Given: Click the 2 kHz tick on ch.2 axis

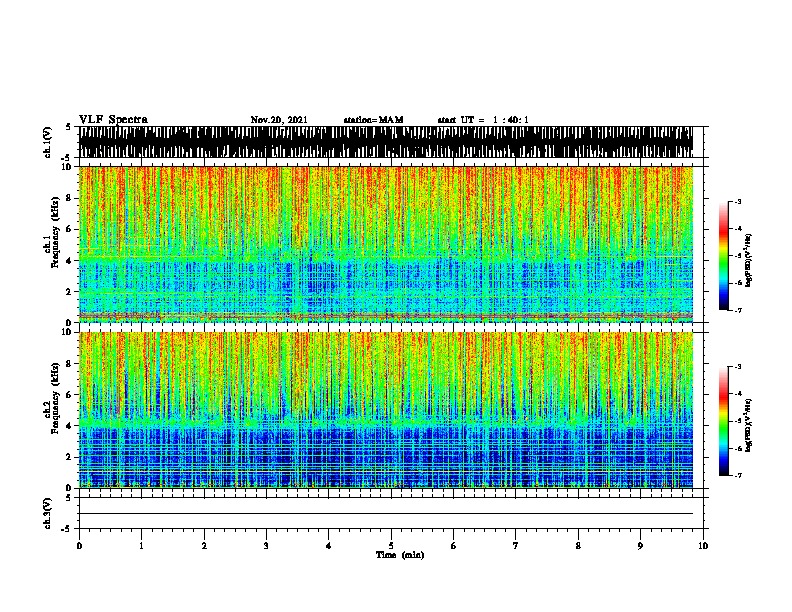Looking at the screenshot, I should tap(71, 457).
